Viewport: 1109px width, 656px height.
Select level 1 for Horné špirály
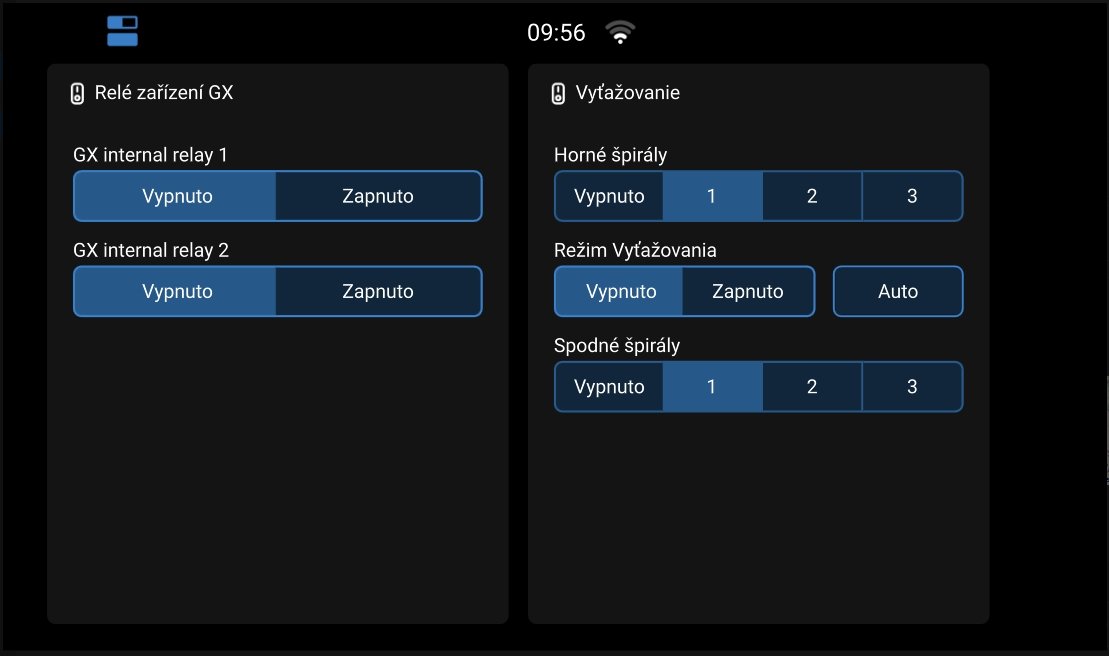click(712, 196)
